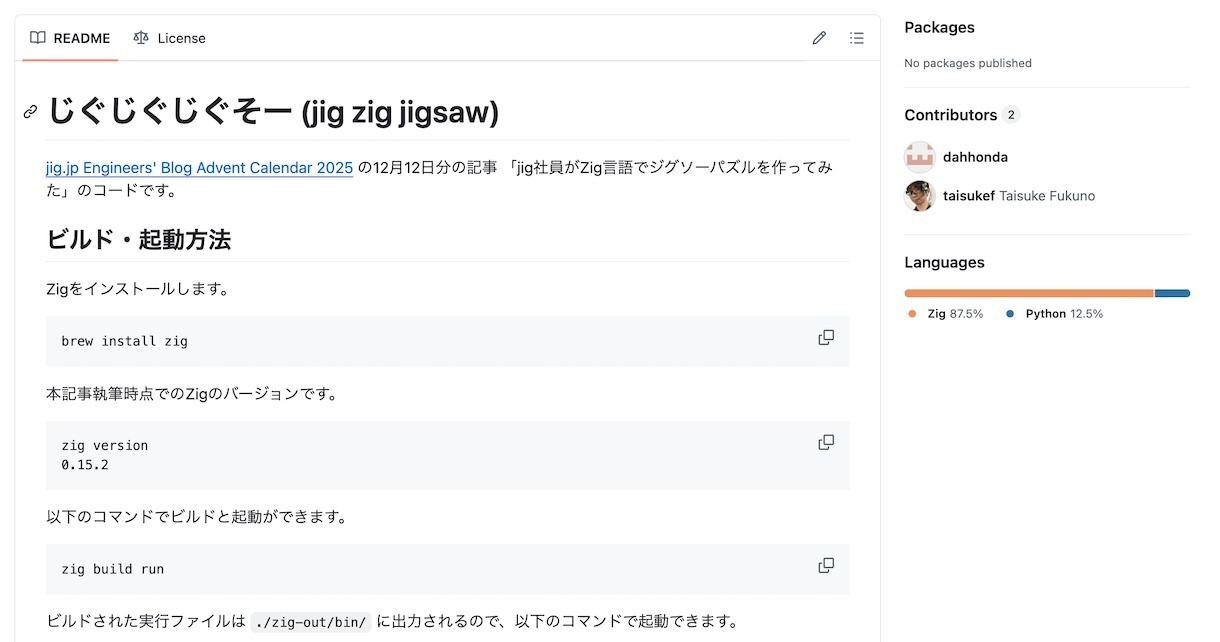Switch to the License tab
Viewport: 1220px width, 642px height.
[x=169, y=38]
